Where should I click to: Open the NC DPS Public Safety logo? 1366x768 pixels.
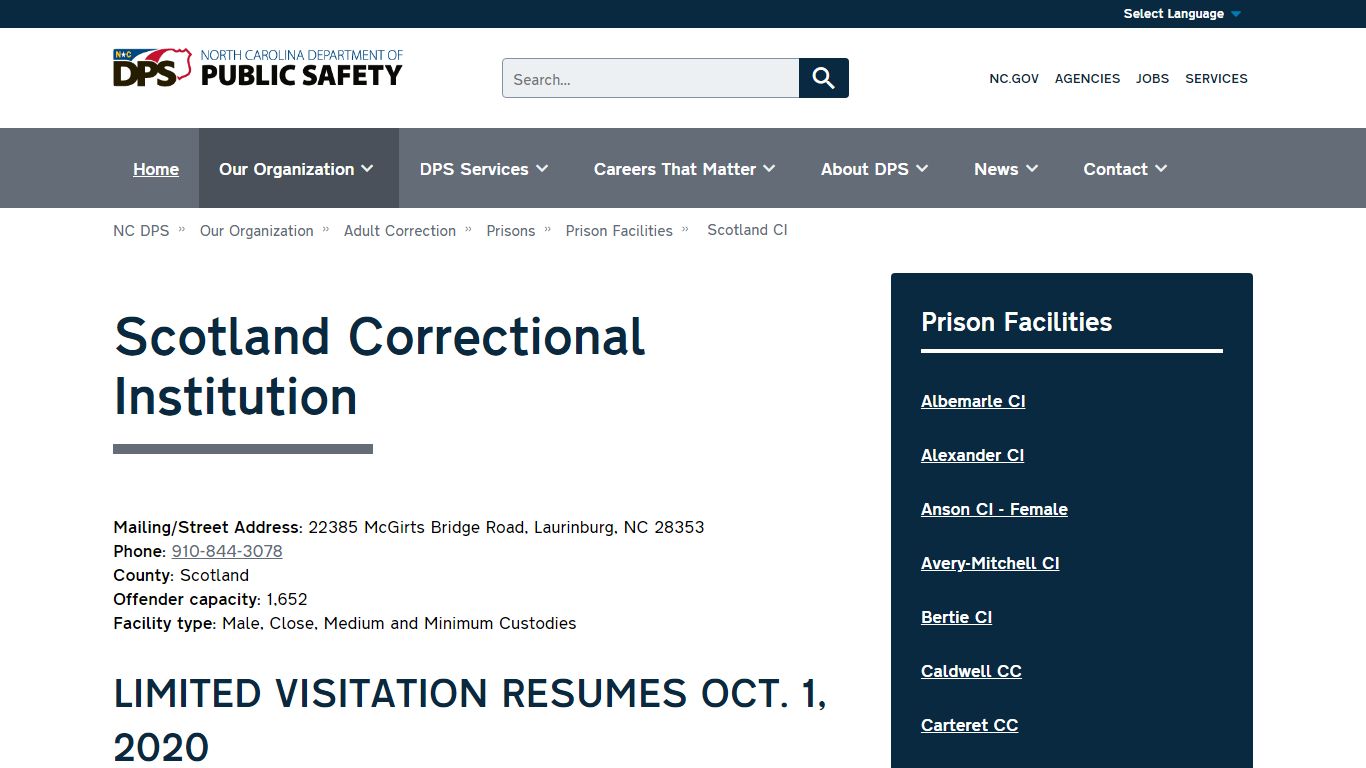pyautogui.click(x=258, y=68)
